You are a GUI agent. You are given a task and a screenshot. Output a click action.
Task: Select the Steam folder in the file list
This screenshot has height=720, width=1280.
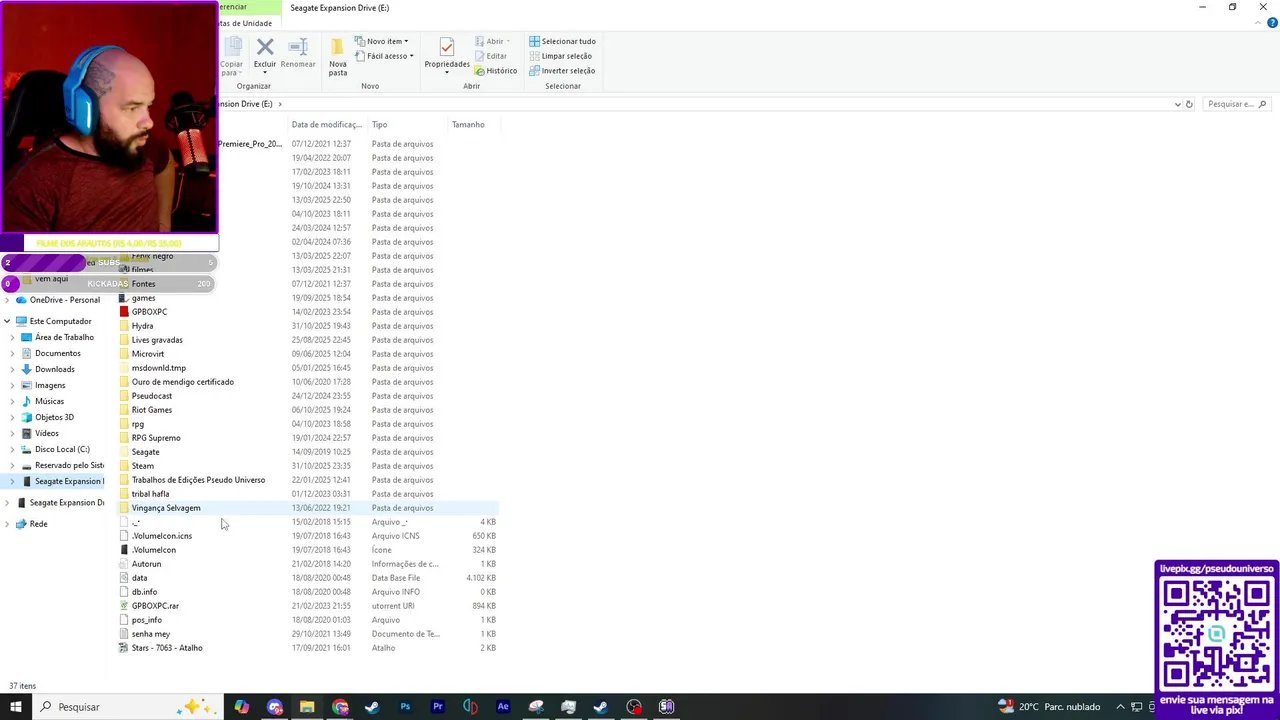click(x=142, y=466)
